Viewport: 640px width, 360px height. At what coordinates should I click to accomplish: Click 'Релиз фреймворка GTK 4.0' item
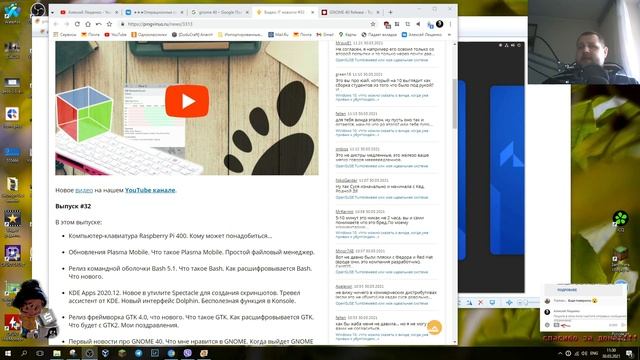click(x=191, y=321)
